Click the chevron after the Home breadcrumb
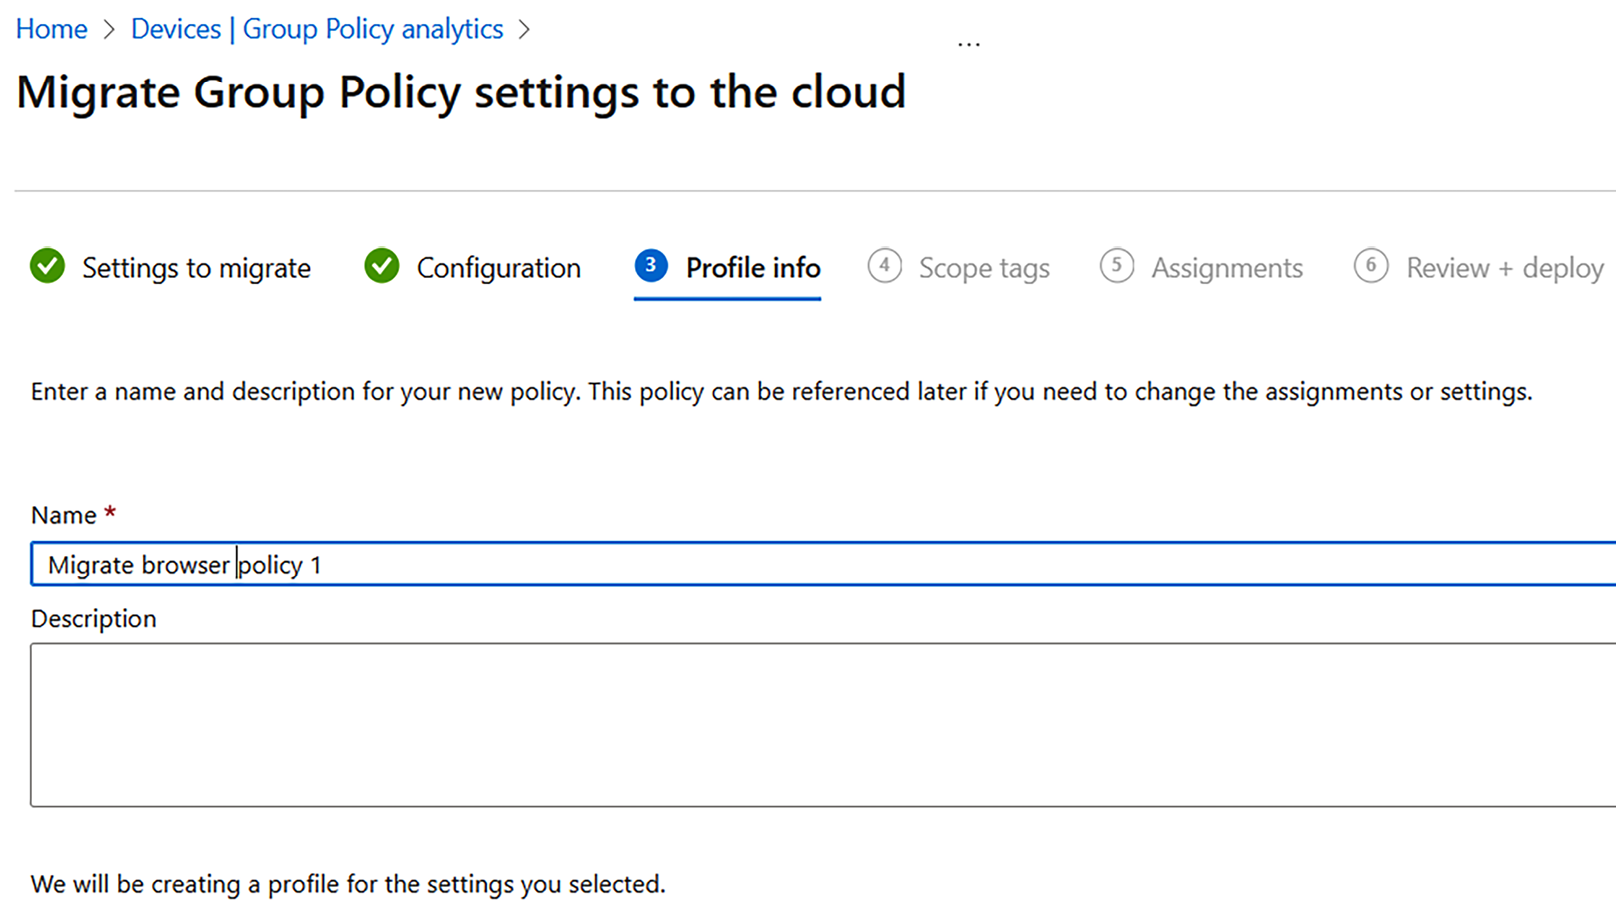This screenshot has width=1616, height=914. [109, 30]
